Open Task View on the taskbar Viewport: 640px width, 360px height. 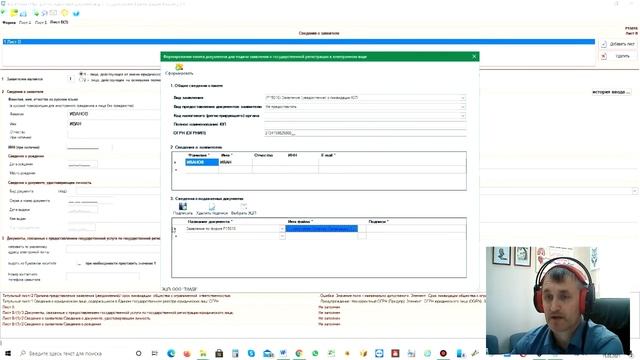click(155, 353)
